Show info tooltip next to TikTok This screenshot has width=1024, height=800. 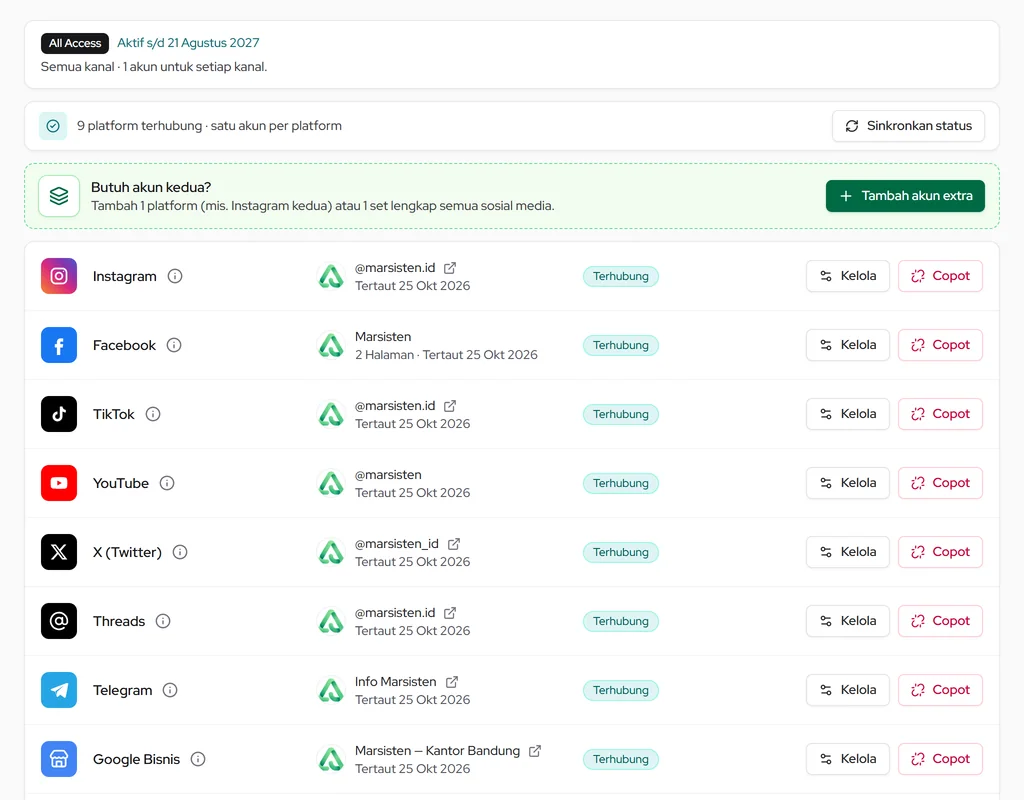(x=153, y=414)
